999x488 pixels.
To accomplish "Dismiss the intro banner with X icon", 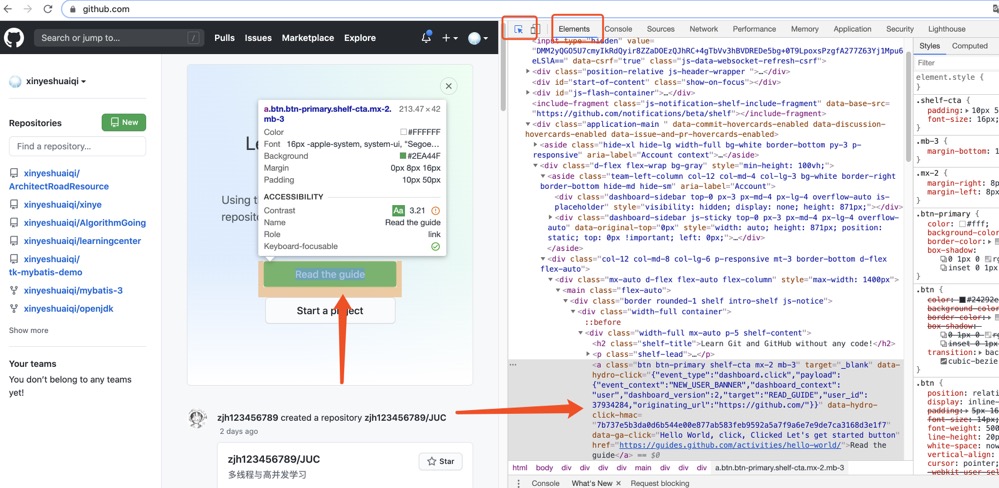I will click(x=448, y=86).
